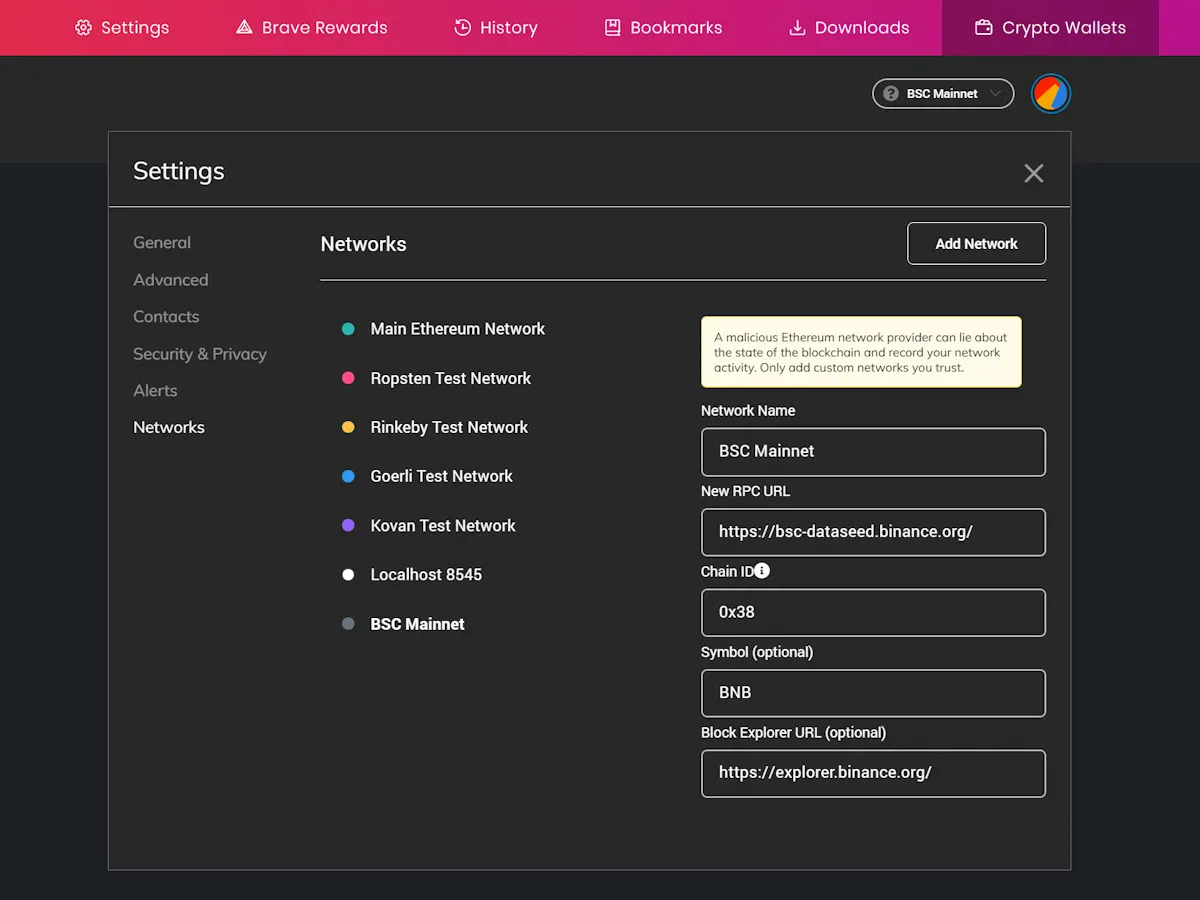The image size is (1200, 900).
Task: Go to the Bookmarks tab
Action: tap(663, 28)
